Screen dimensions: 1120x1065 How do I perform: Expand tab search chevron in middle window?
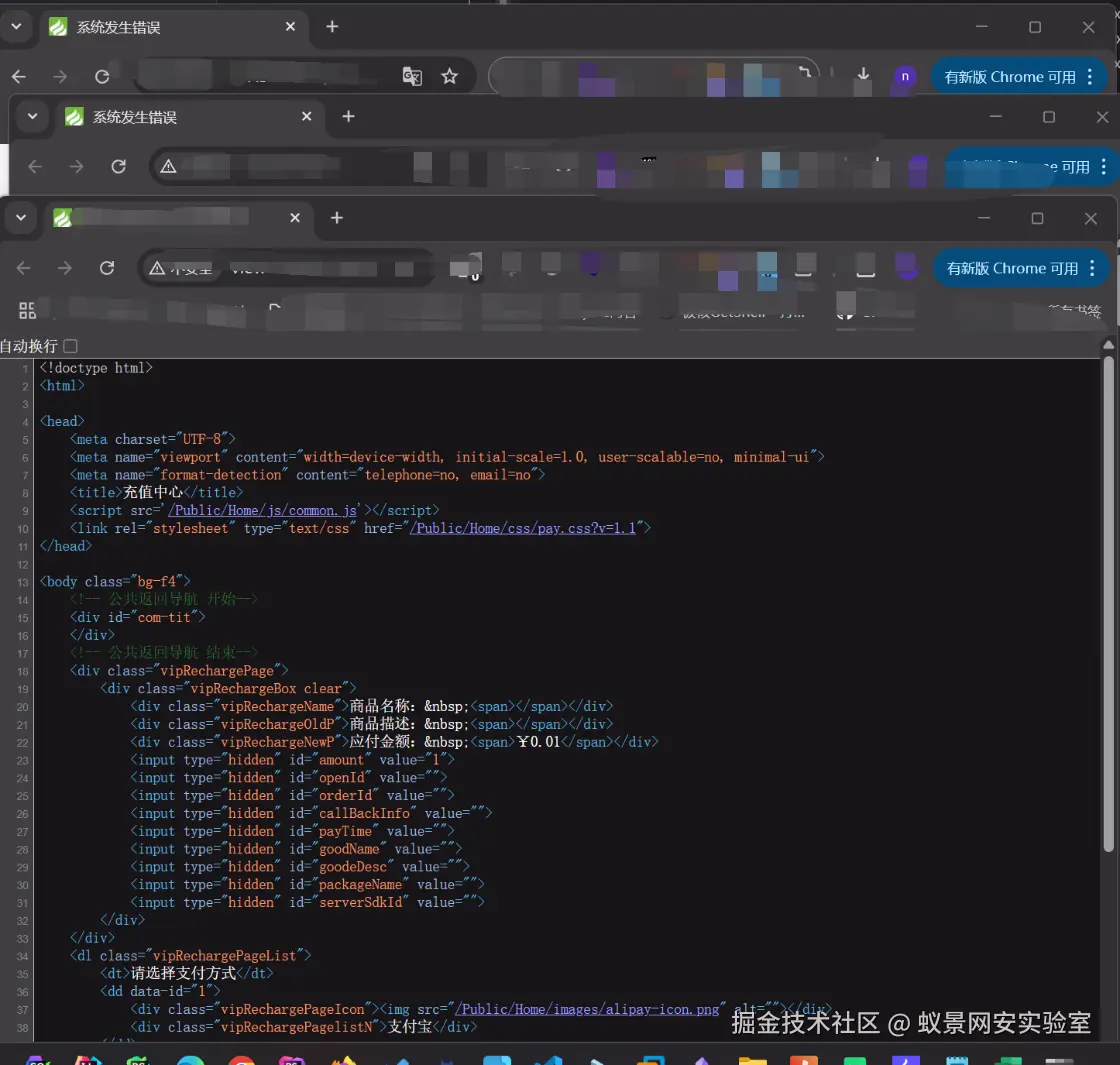(32, 116)
